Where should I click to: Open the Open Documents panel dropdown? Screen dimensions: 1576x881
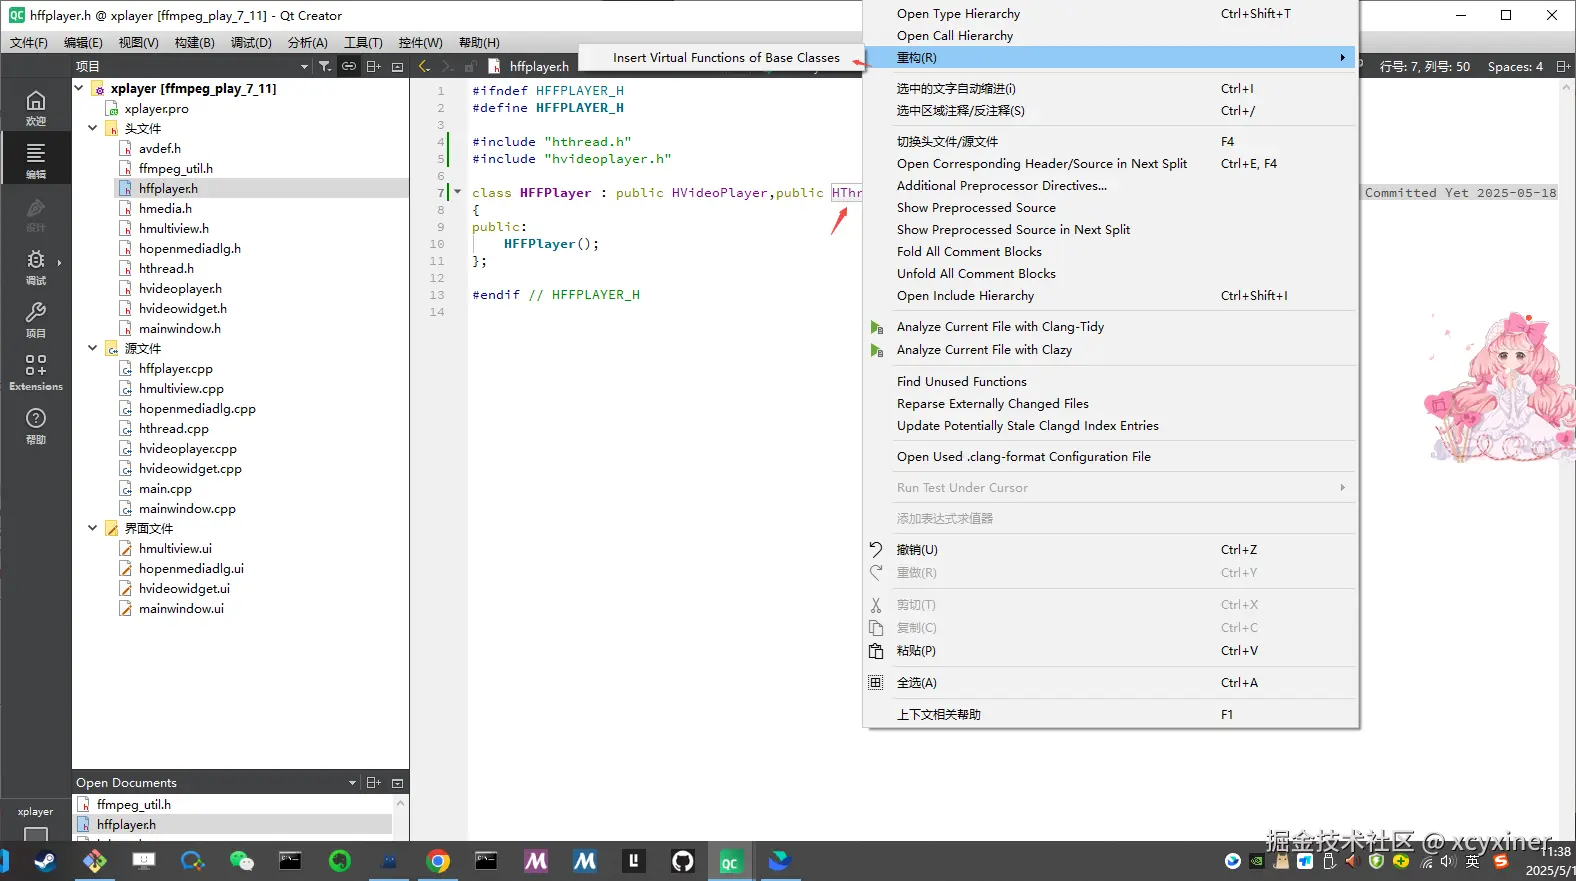pos(352,783)
